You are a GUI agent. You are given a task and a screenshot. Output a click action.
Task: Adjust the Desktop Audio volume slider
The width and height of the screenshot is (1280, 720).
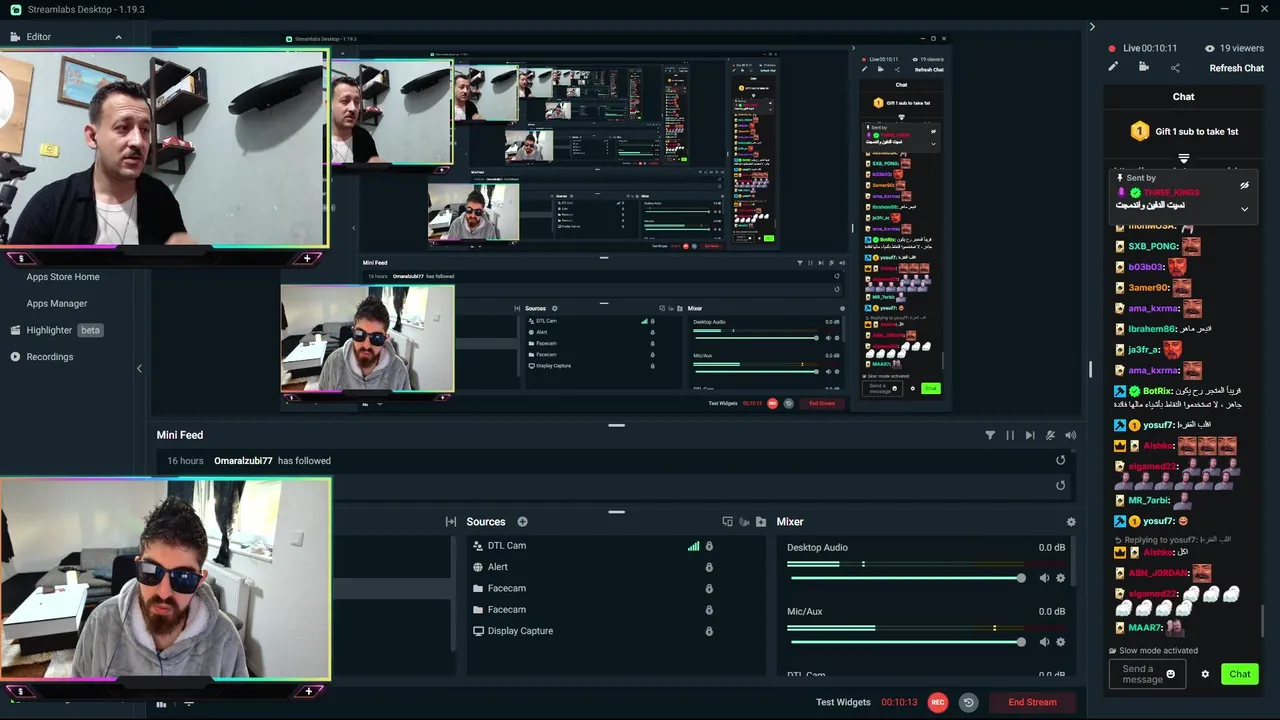tap(906, 578)
